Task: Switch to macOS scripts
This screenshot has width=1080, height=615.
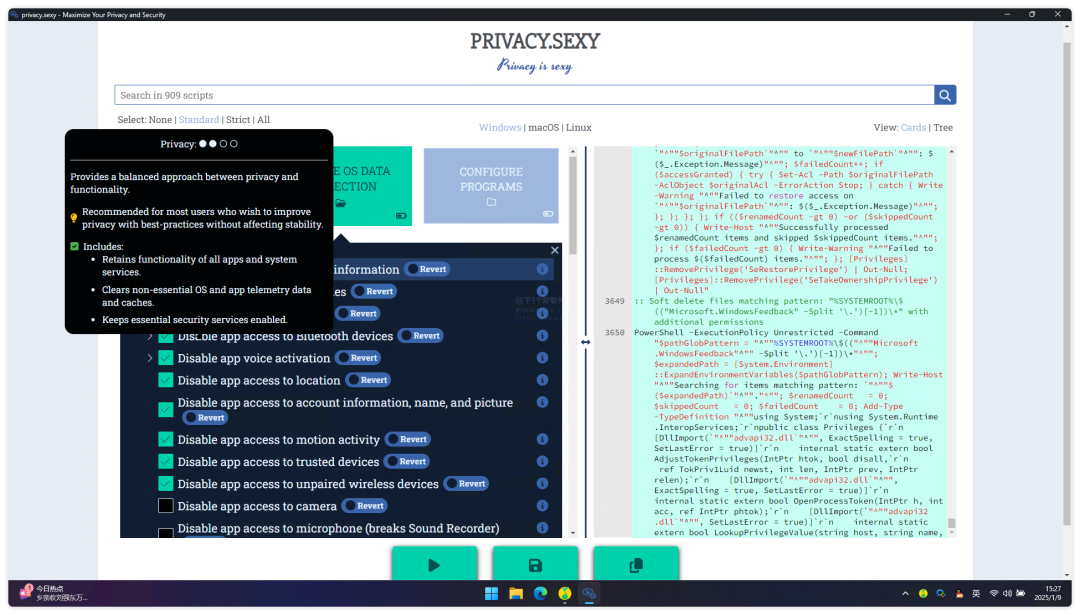Action: 543,127
